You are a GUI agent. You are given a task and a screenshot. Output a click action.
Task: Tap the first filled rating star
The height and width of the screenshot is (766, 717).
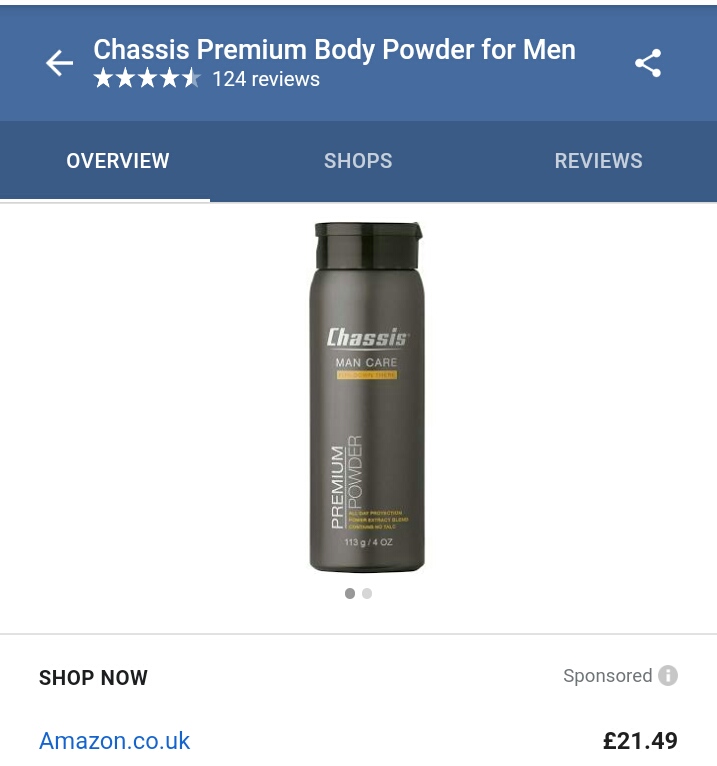[103, 78]
